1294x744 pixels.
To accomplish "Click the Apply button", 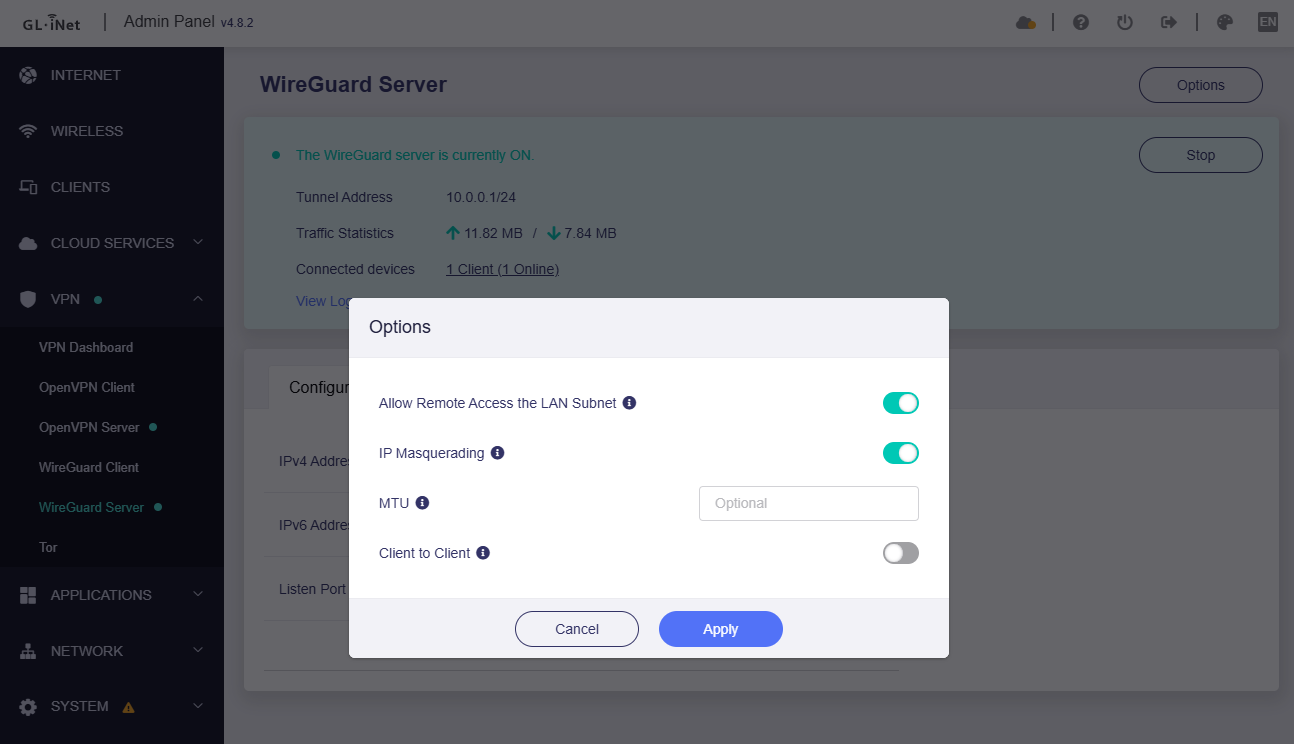I will (x=720, y=629).
